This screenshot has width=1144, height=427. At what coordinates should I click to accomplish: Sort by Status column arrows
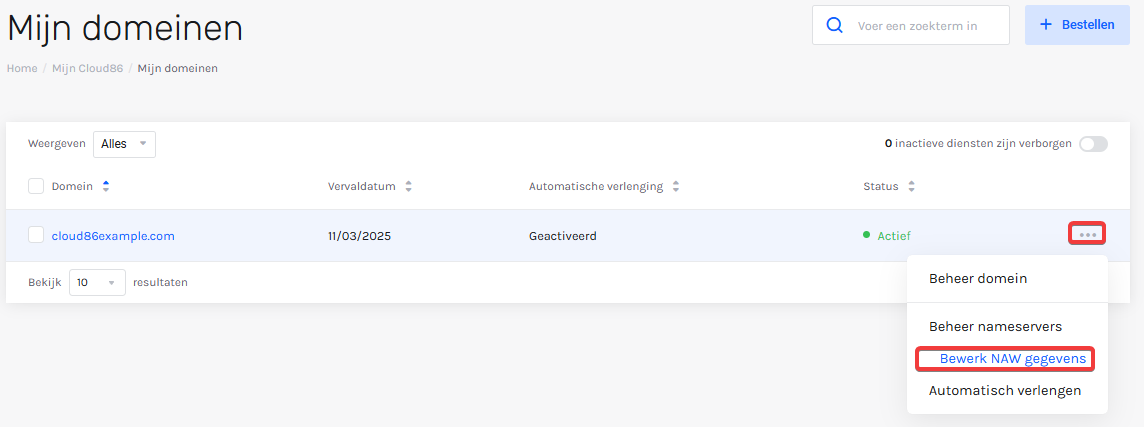[911, 186]
